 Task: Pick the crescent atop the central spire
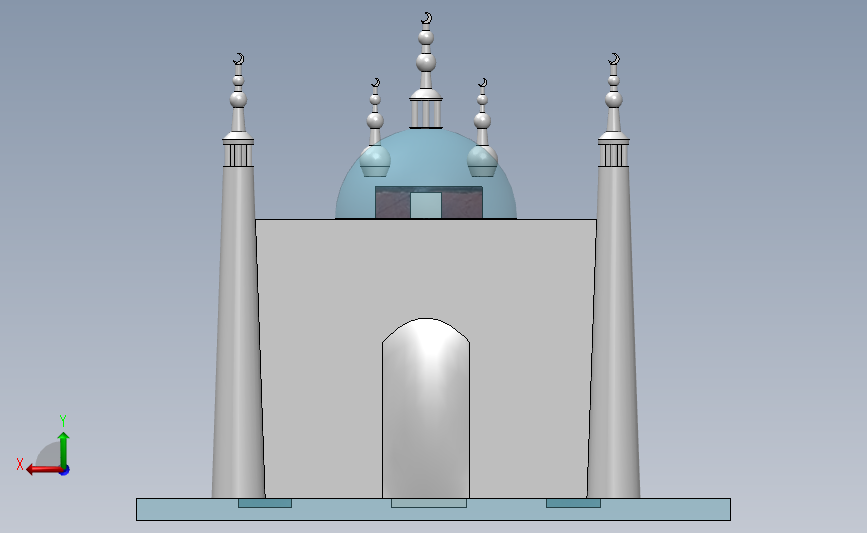point(426,18)
